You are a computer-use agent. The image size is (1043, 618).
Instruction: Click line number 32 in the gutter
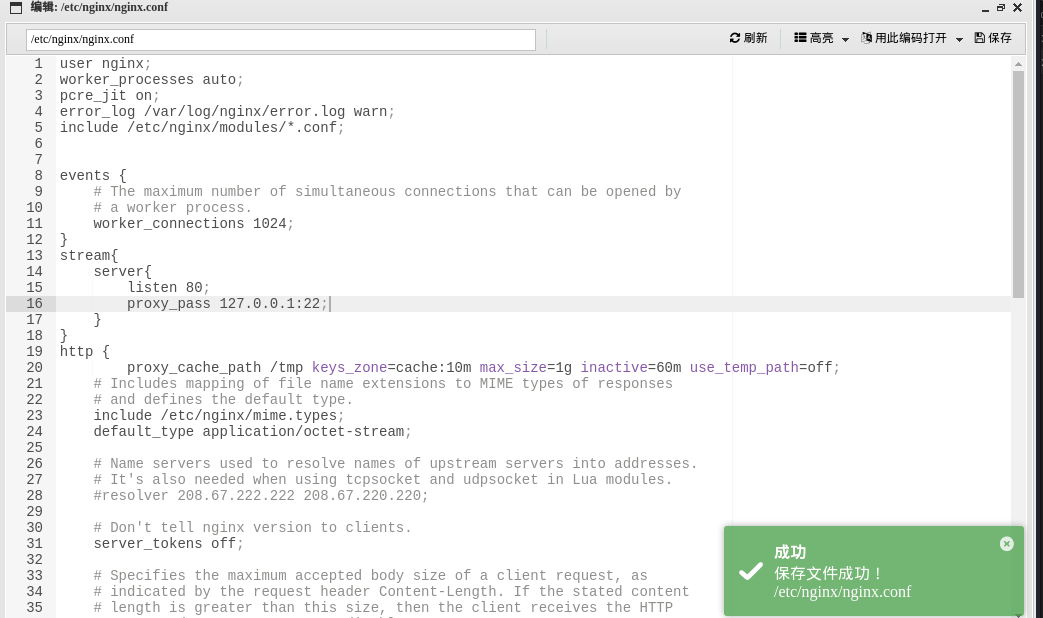coord(35,559)
